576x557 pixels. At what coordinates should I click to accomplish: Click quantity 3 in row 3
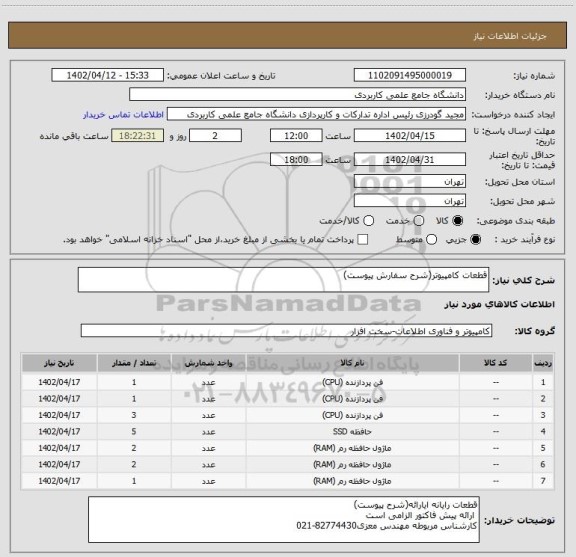point(134,415)
